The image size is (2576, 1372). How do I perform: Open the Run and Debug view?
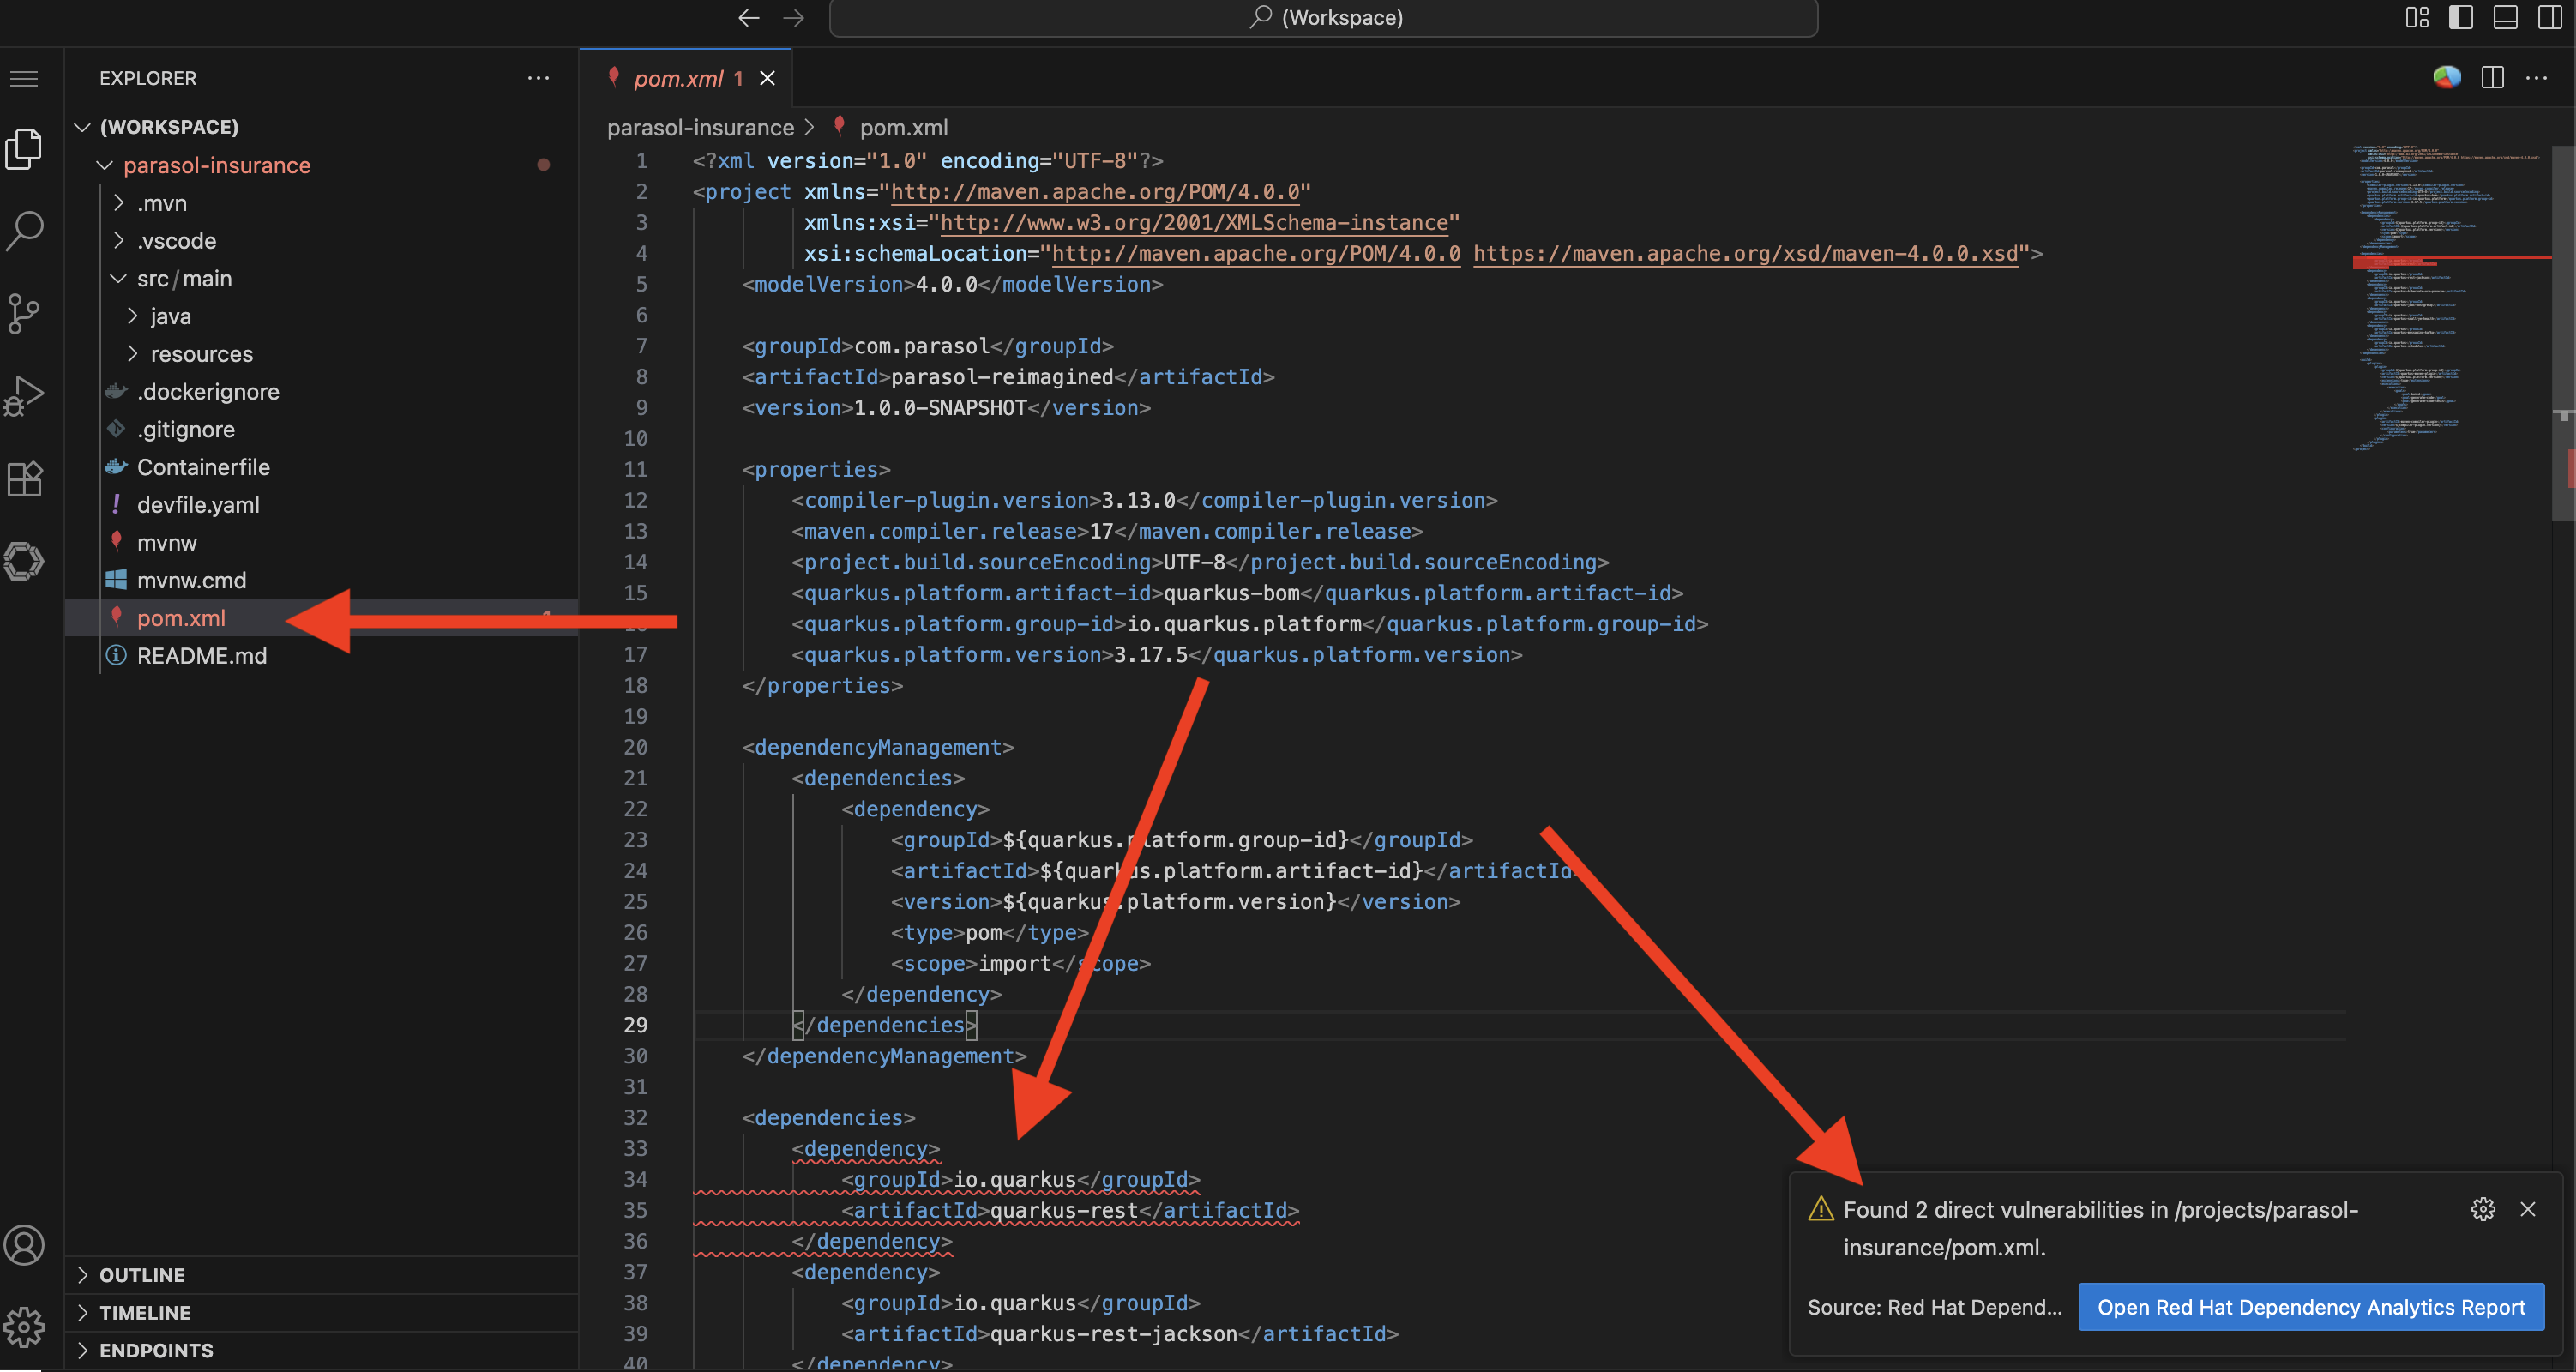(x=25, y=395)
